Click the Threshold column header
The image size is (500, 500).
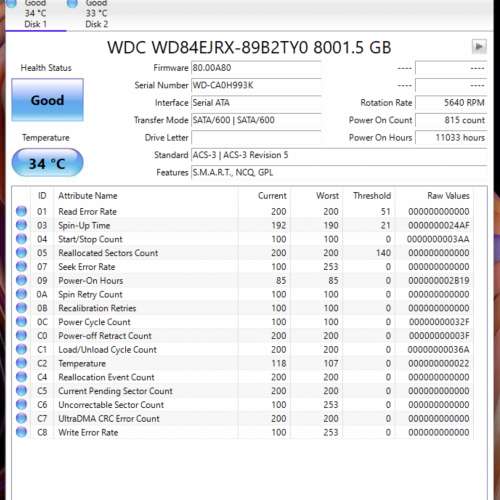[372, 196]
